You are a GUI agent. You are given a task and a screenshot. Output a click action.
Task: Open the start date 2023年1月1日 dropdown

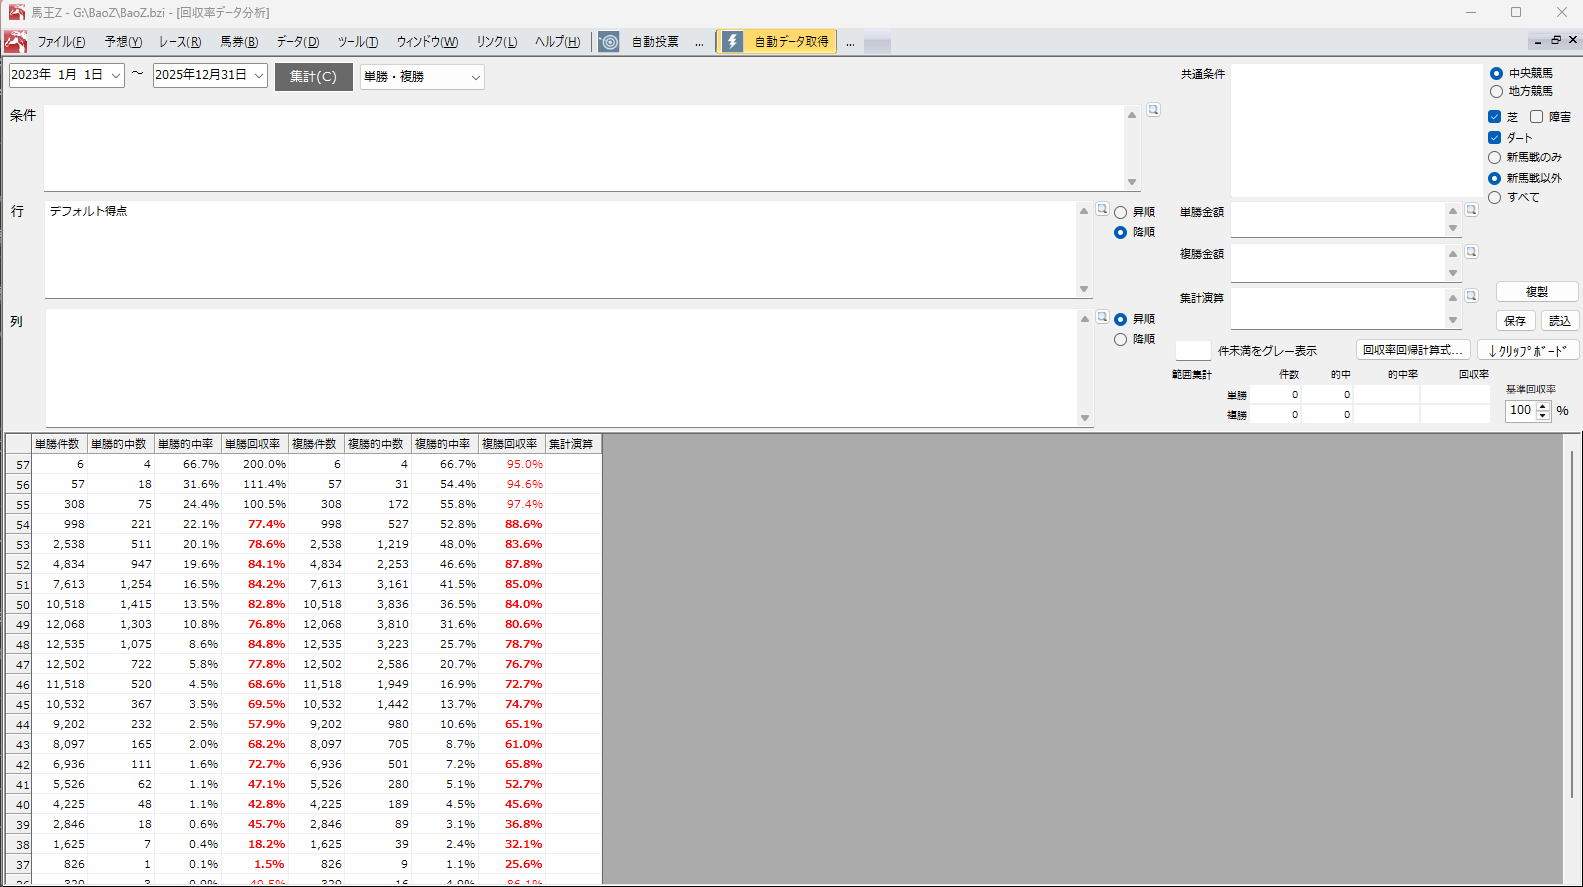(116, 75)
